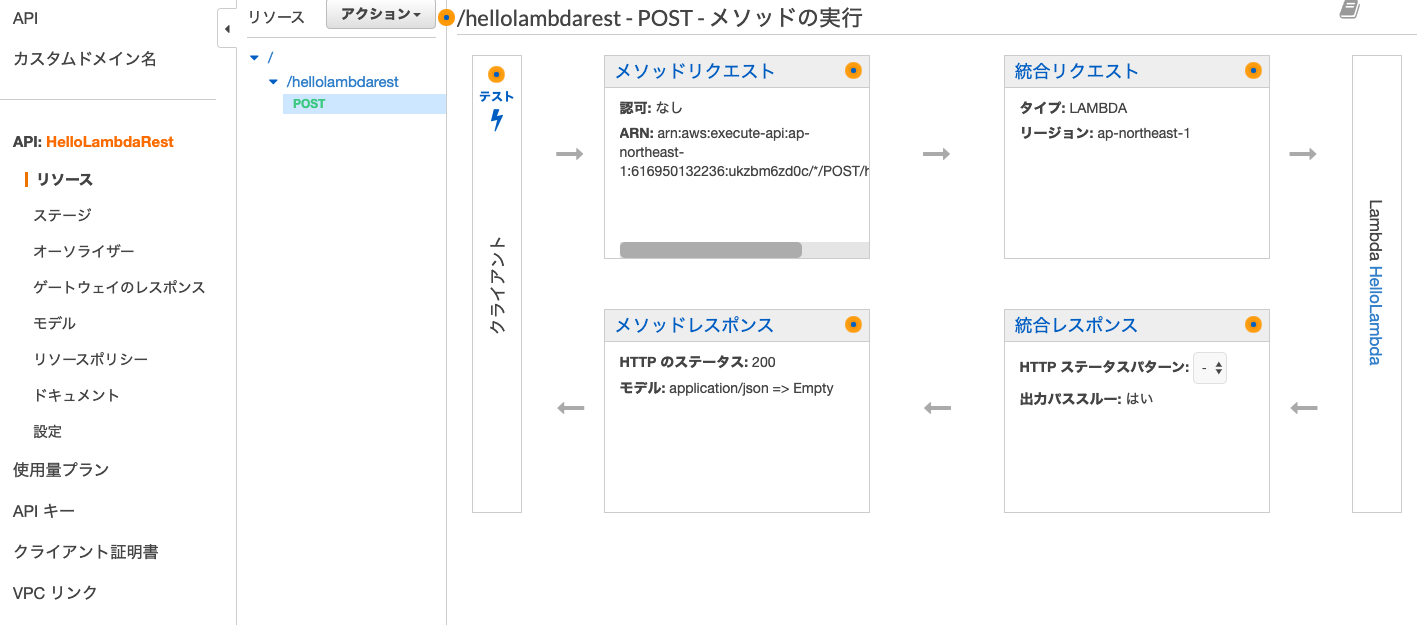Viewport: 1418px width, 625px height.
Task: Open the アクション dropdown
Action: coord(380,15)
